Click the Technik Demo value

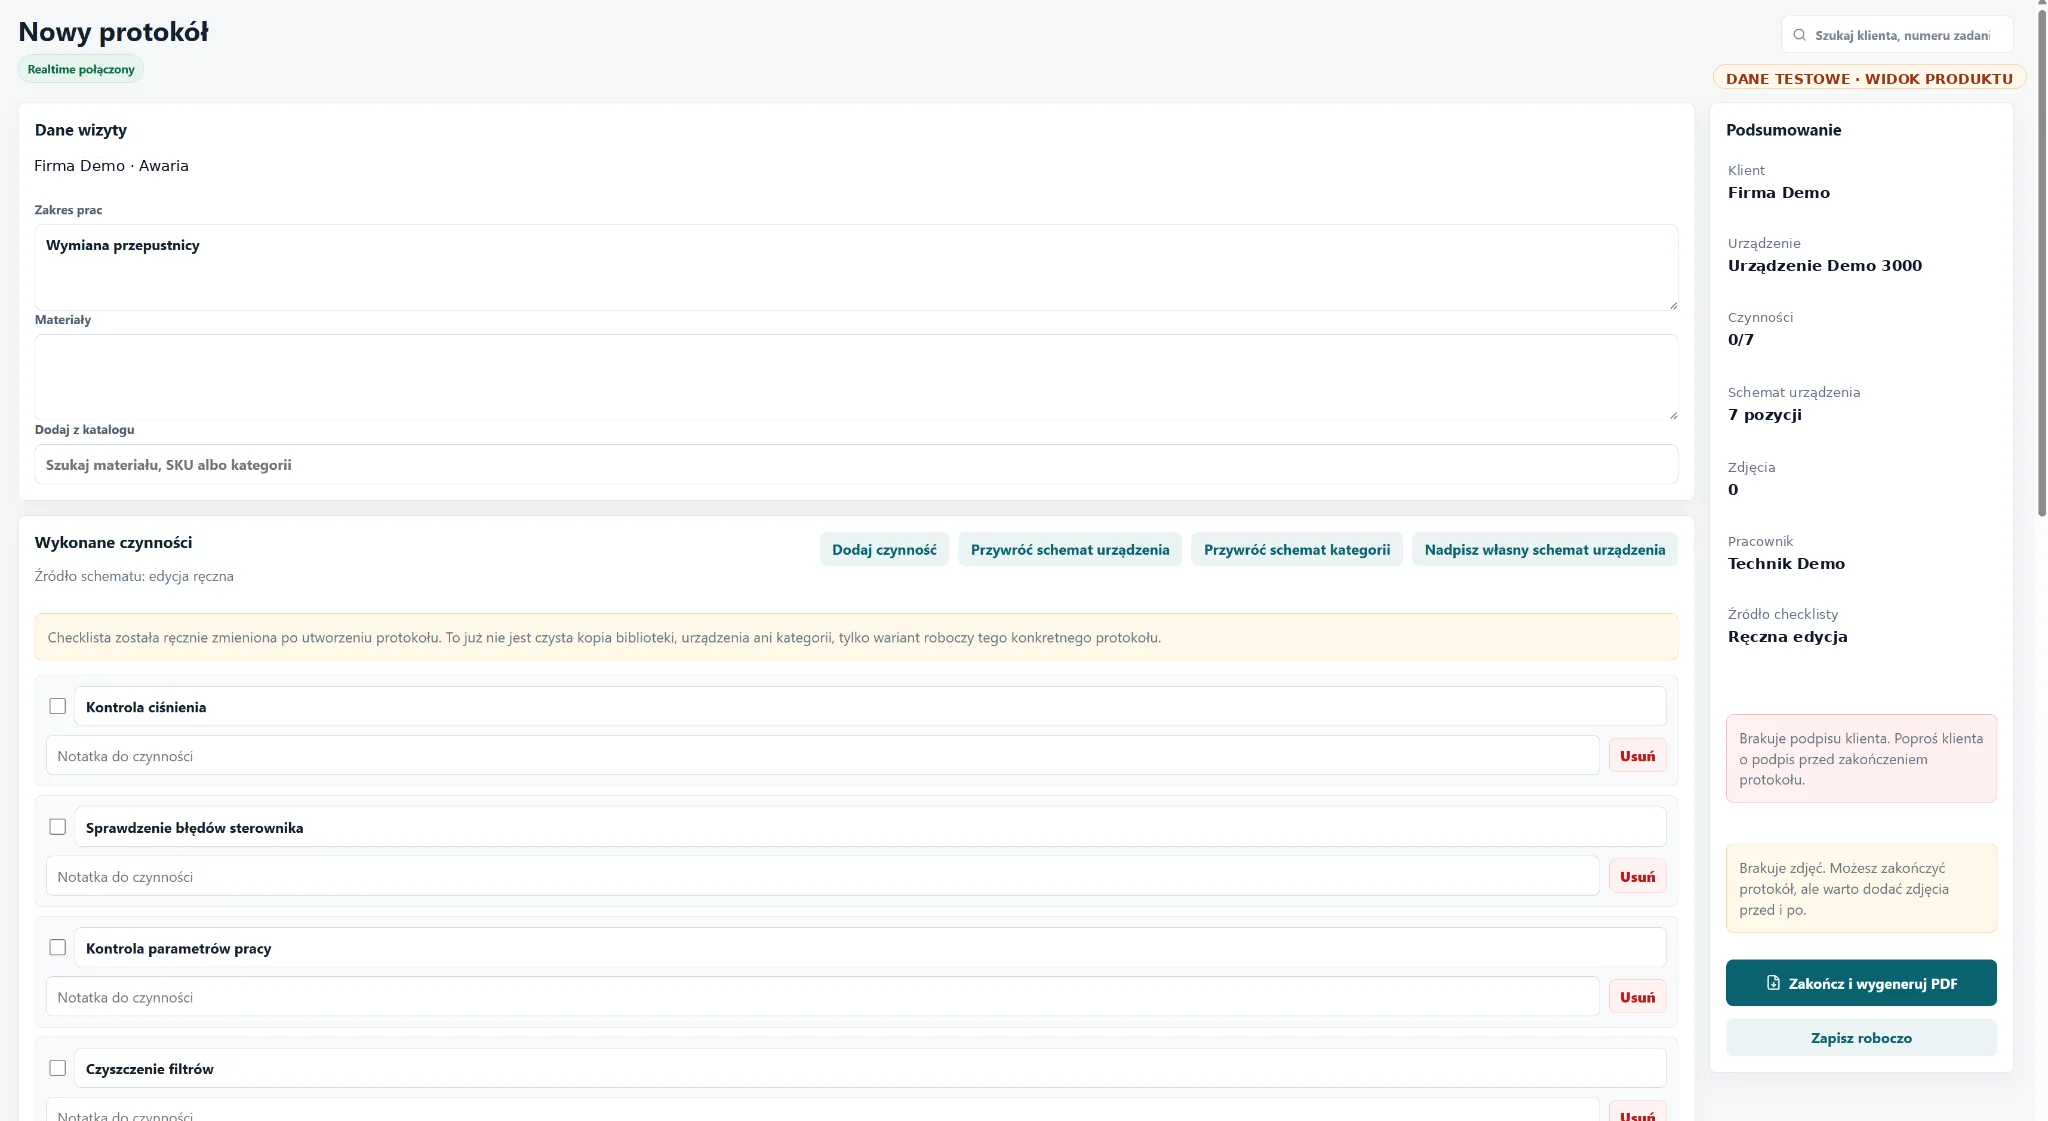(1786, 564)
